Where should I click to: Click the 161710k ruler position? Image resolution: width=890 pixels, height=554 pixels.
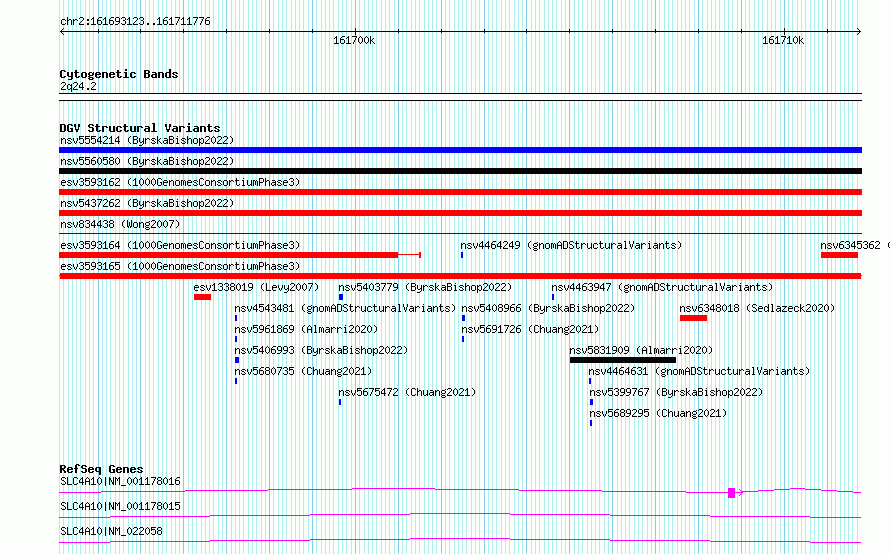click(x=783, y=40)
